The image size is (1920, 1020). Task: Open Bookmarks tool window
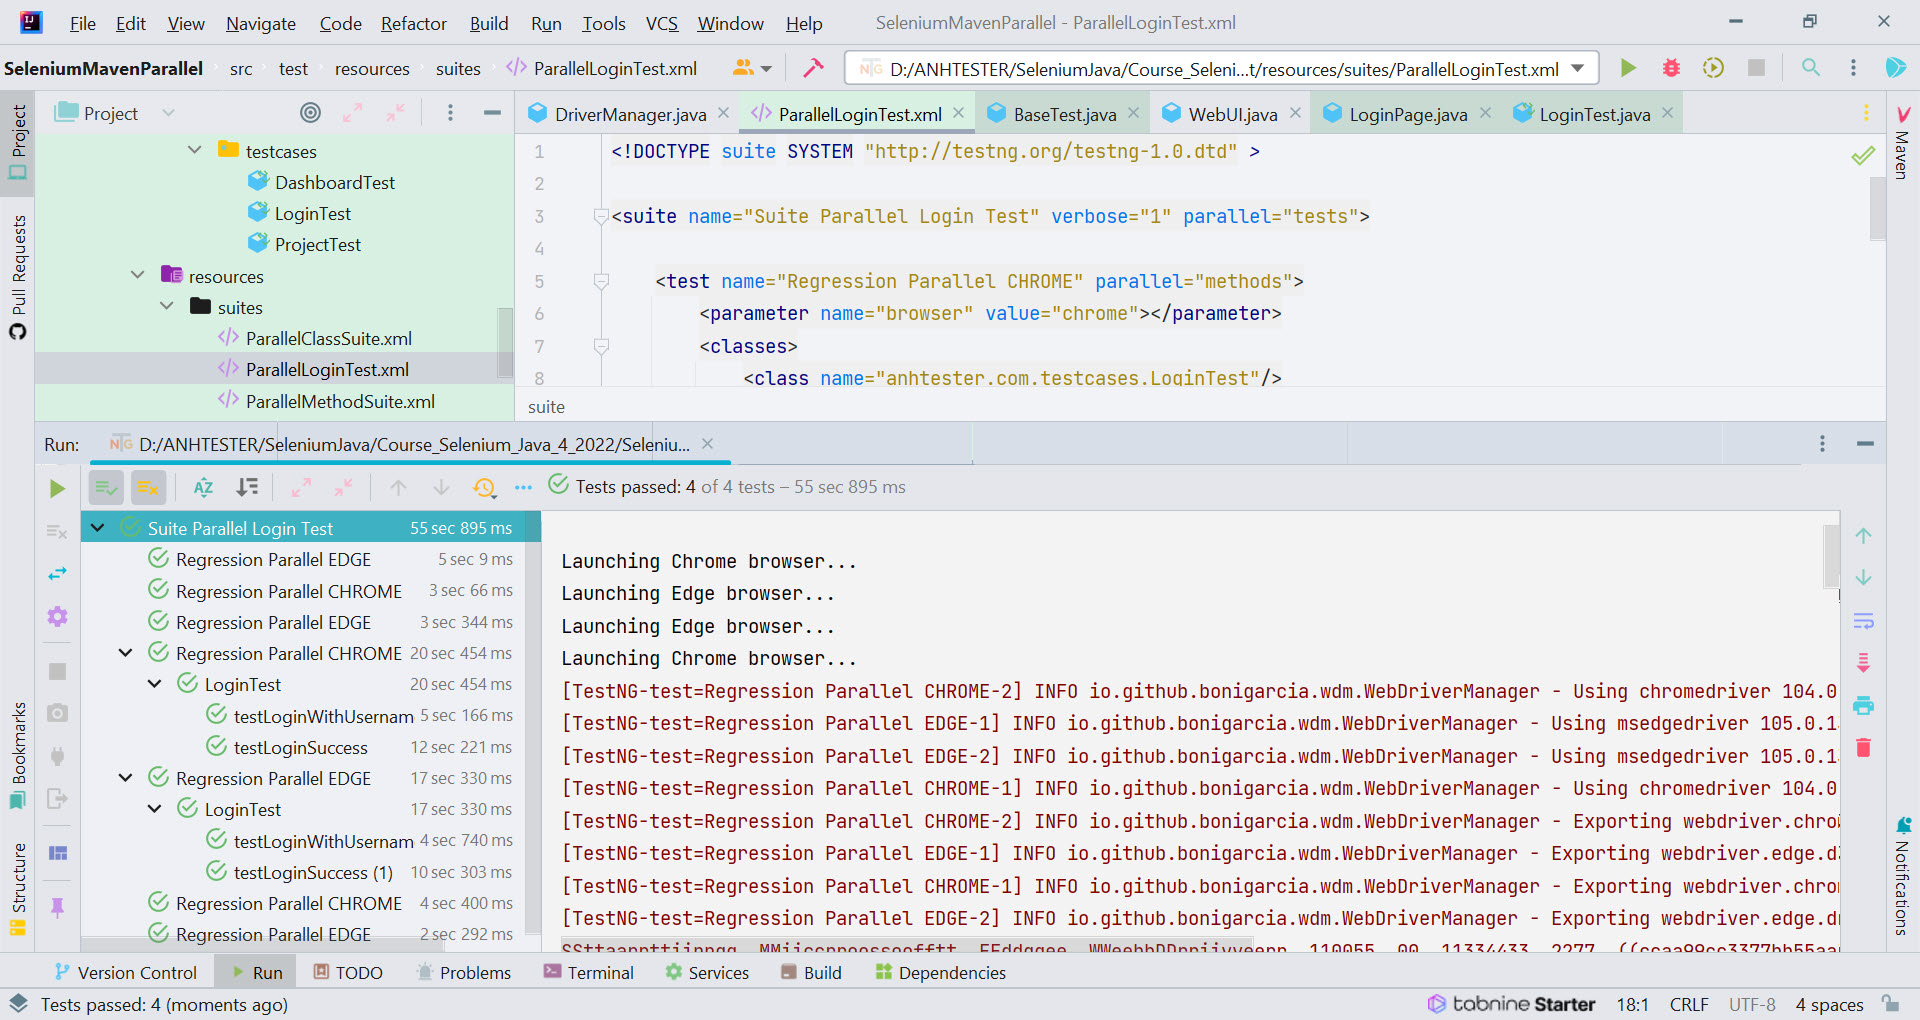(x=18, y=755)
